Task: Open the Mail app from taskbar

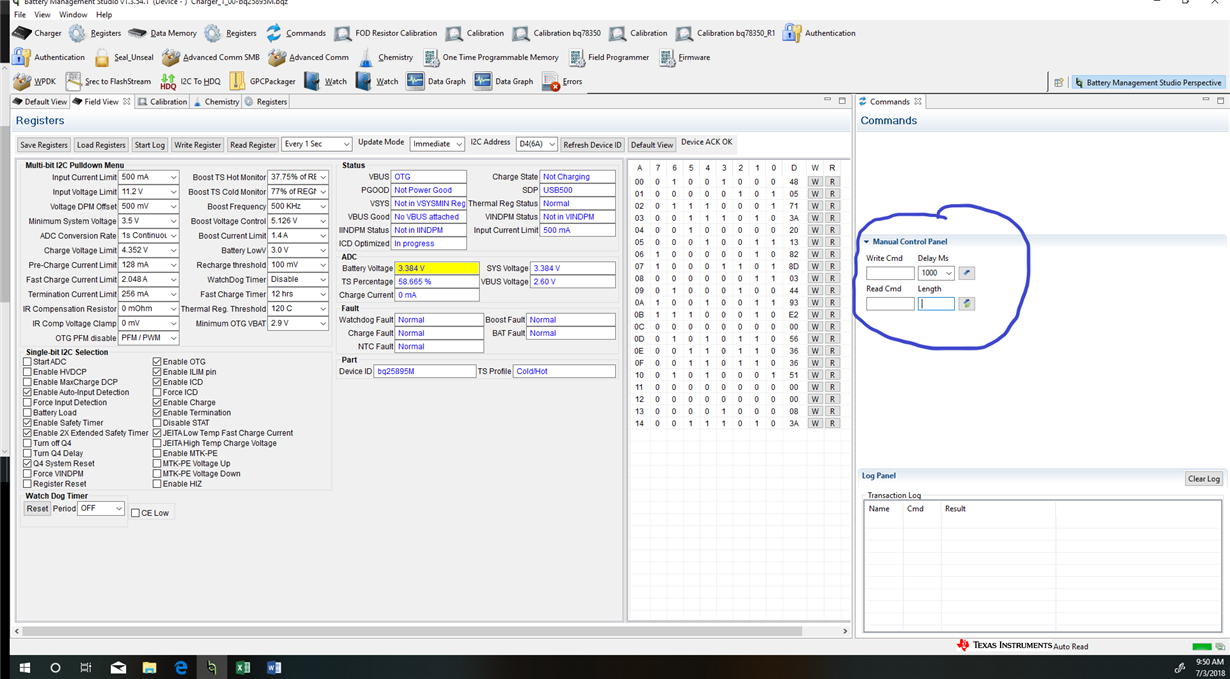Action: tap(118, 667)
